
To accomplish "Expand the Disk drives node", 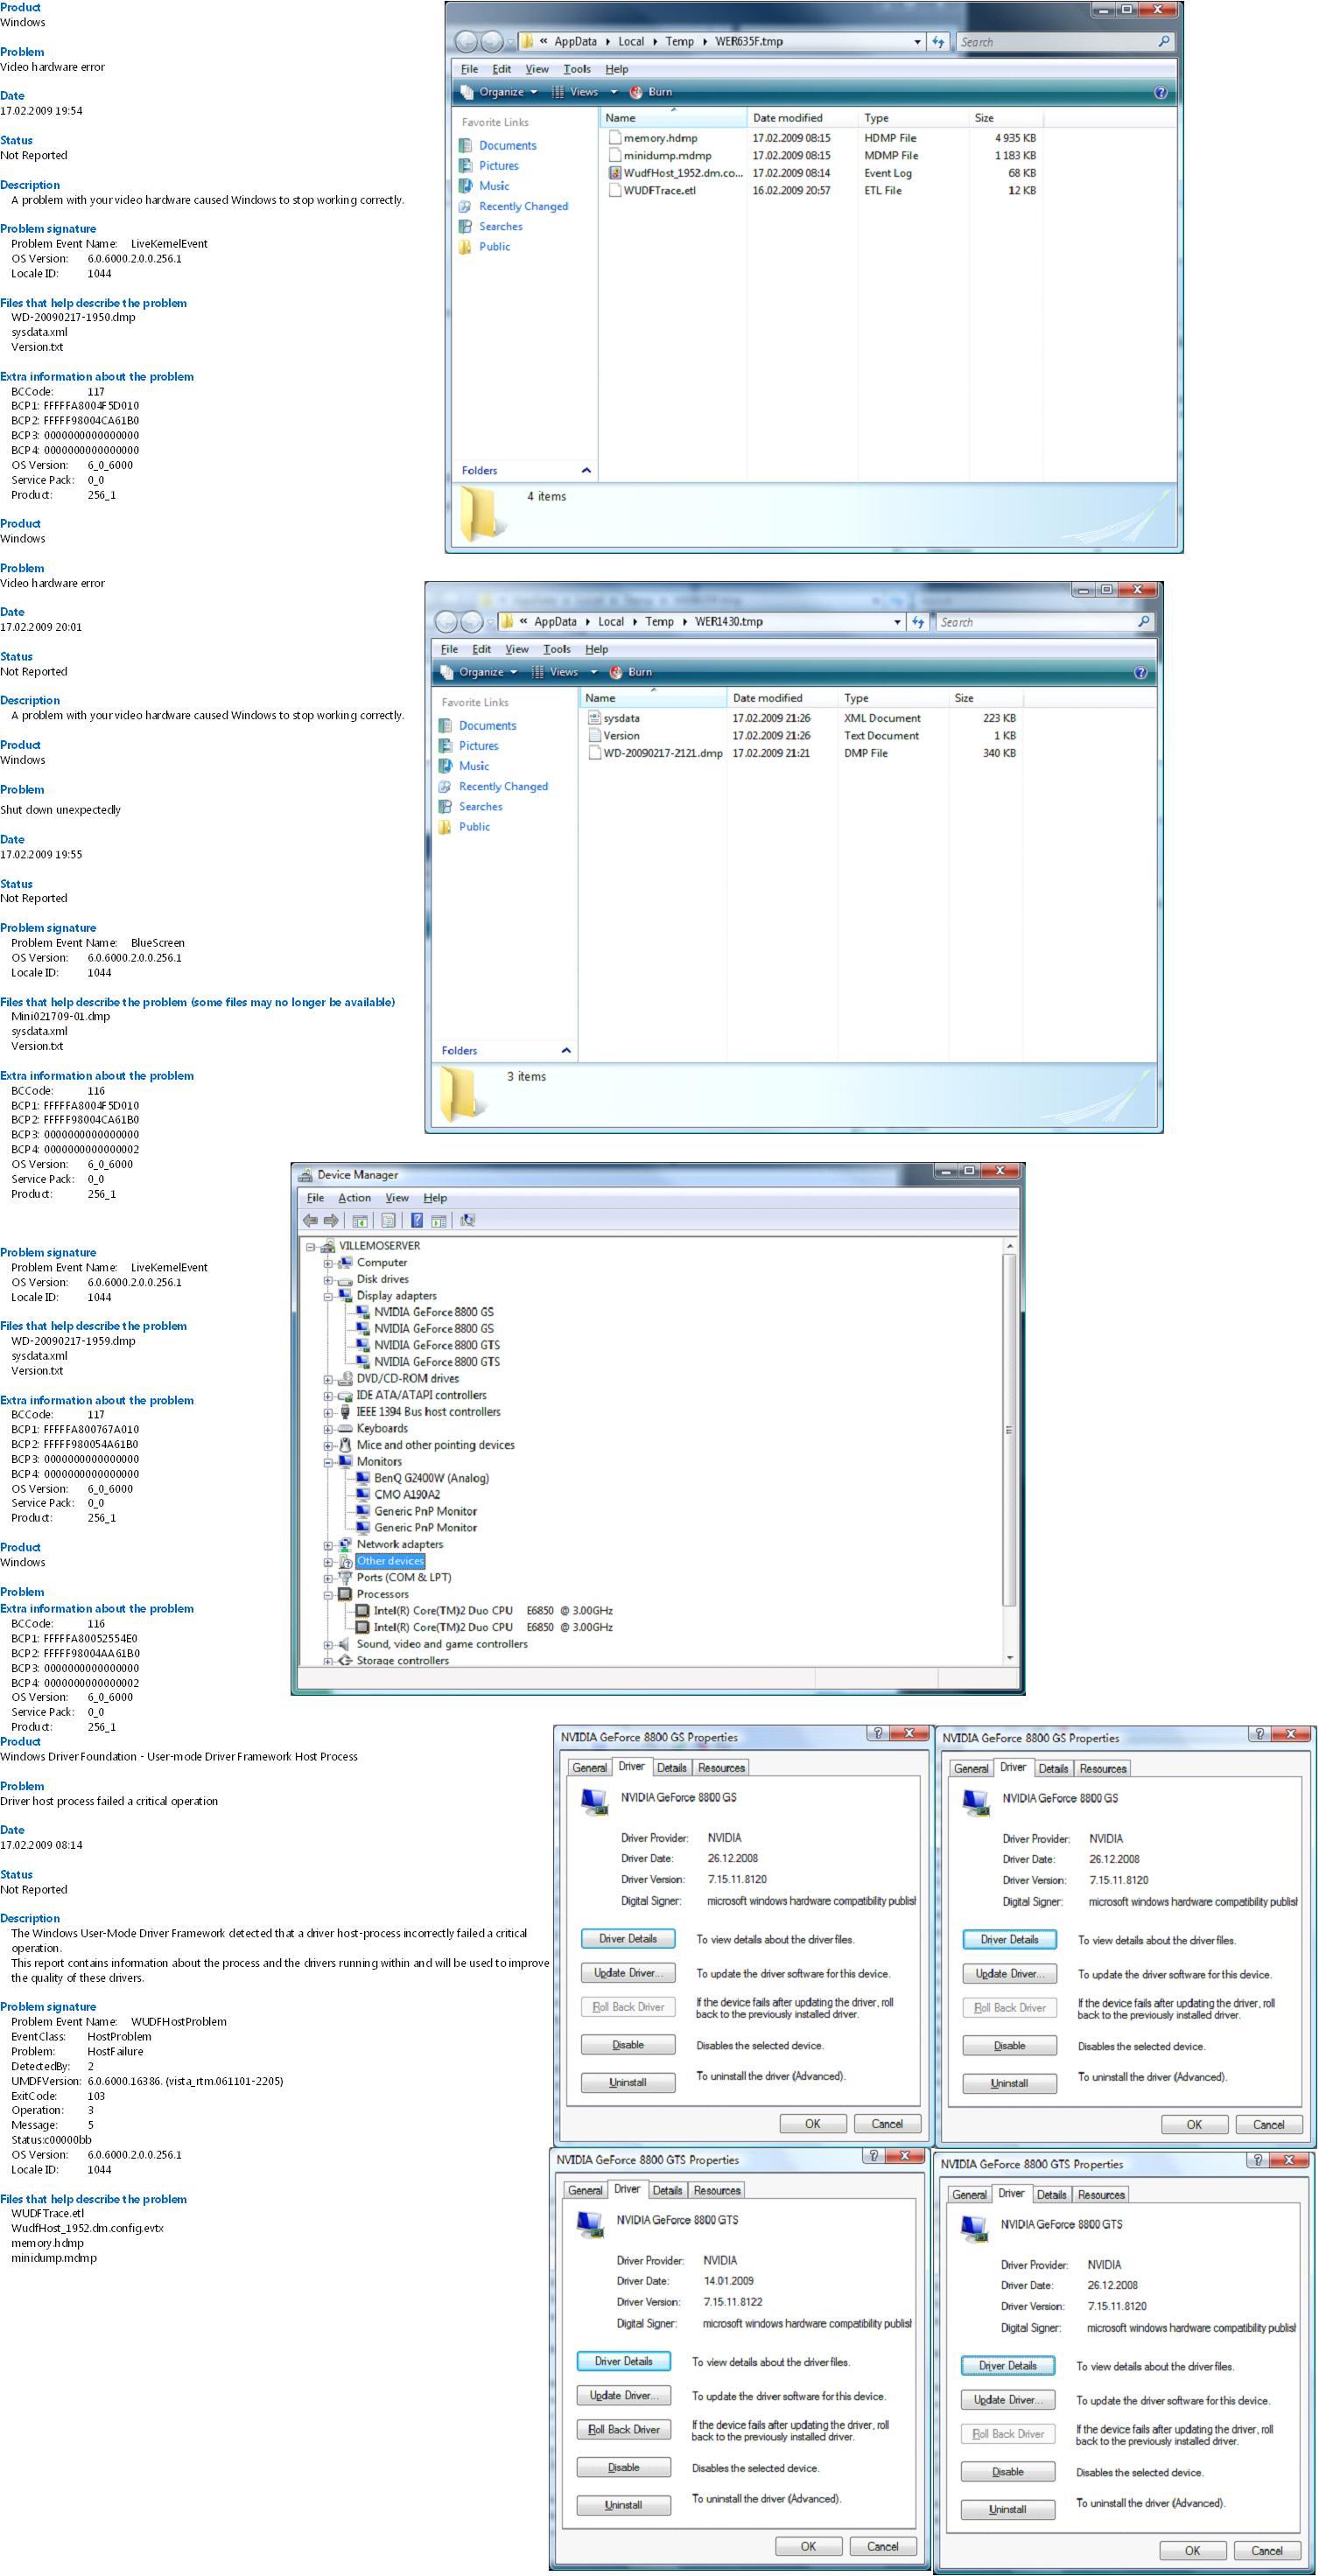I will coord(328,1279).
